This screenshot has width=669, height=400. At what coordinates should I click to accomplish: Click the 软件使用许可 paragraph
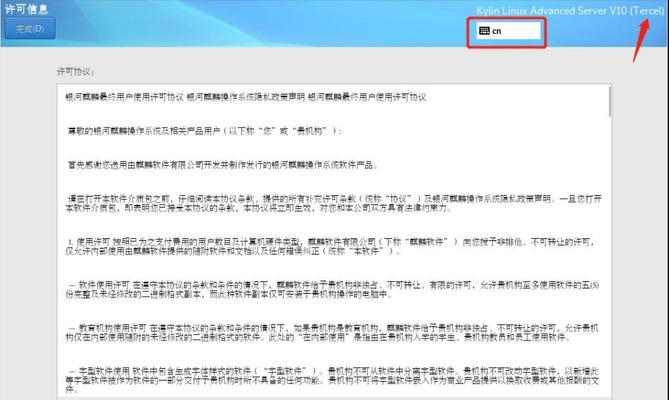coord(333,290)
